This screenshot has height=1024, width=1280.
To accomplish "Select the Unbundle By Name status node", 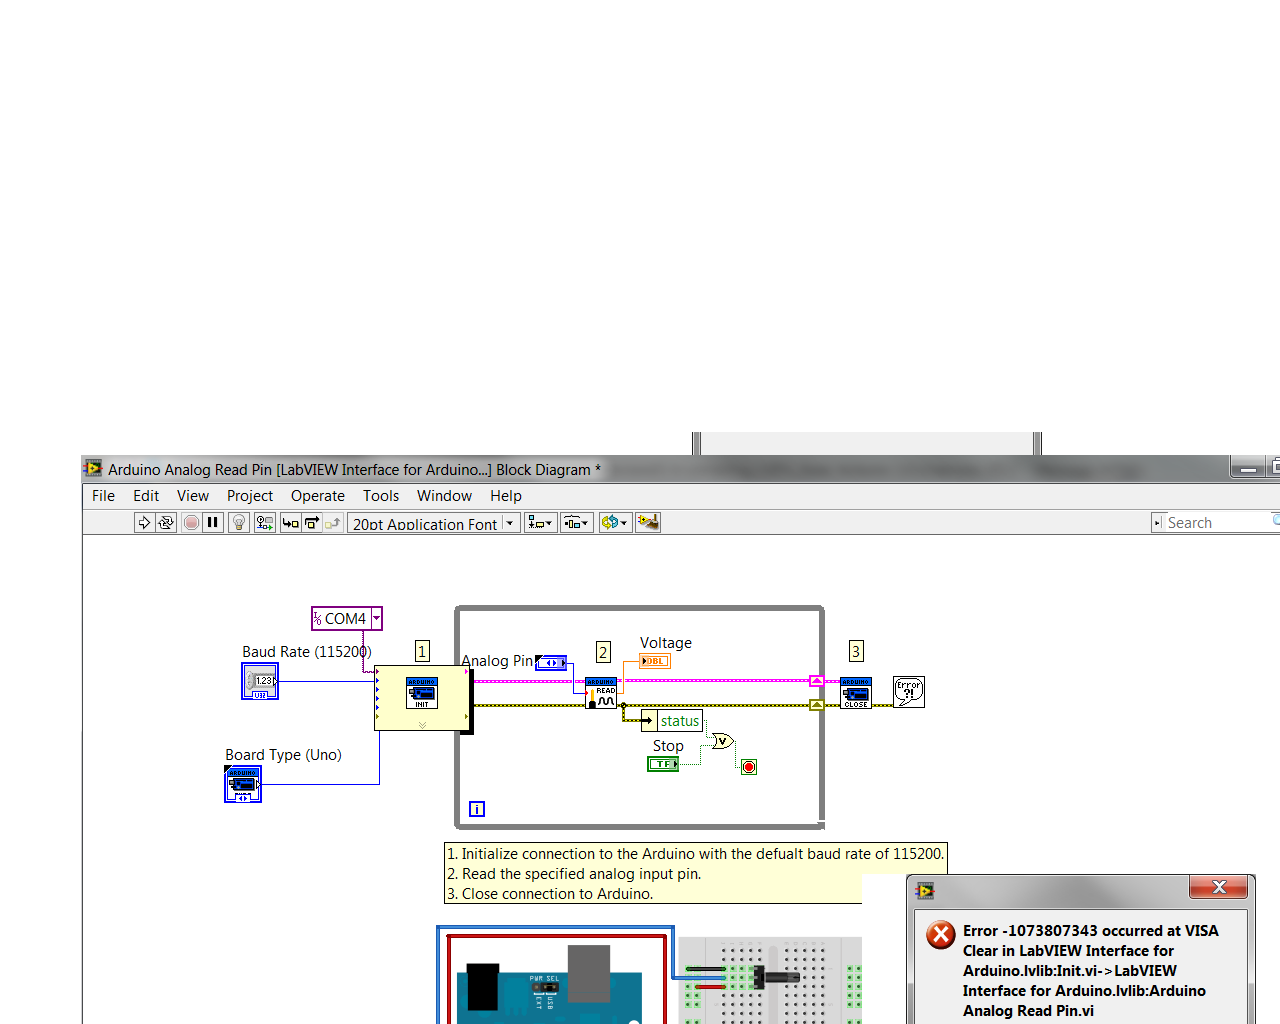I will 672,721.
